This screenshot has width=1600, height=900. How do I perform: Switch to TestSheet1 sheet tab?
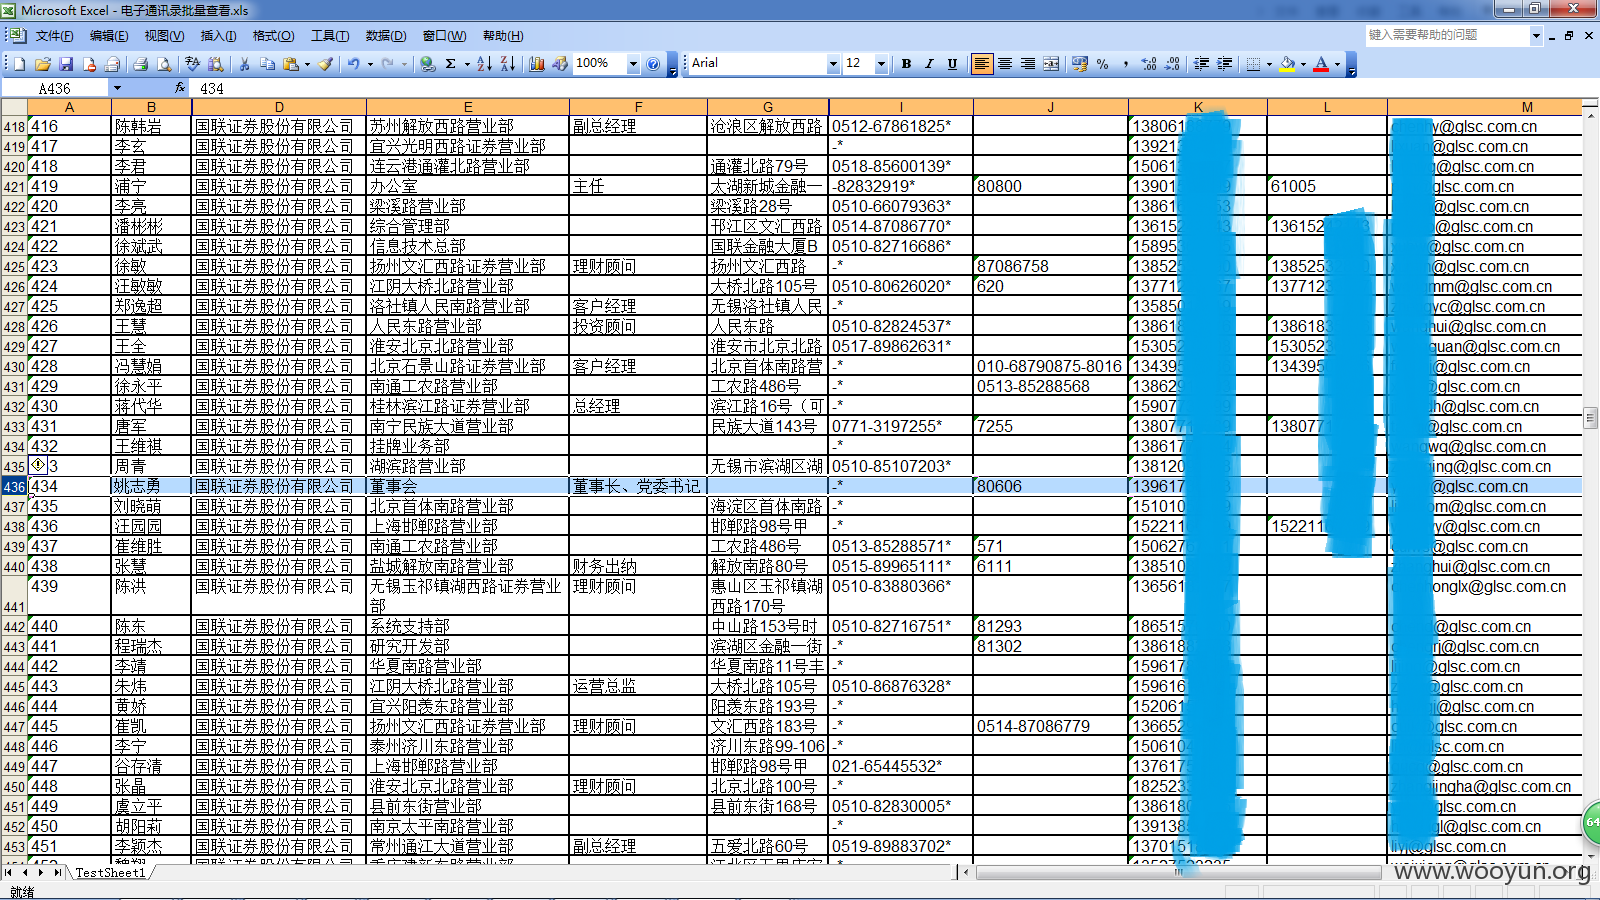110,873
